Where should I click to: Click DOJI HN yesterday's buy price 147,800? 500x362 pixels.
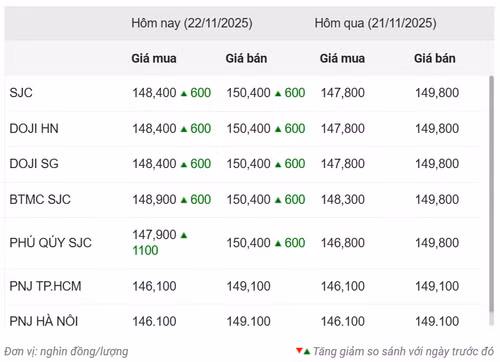tap(343, 128)
